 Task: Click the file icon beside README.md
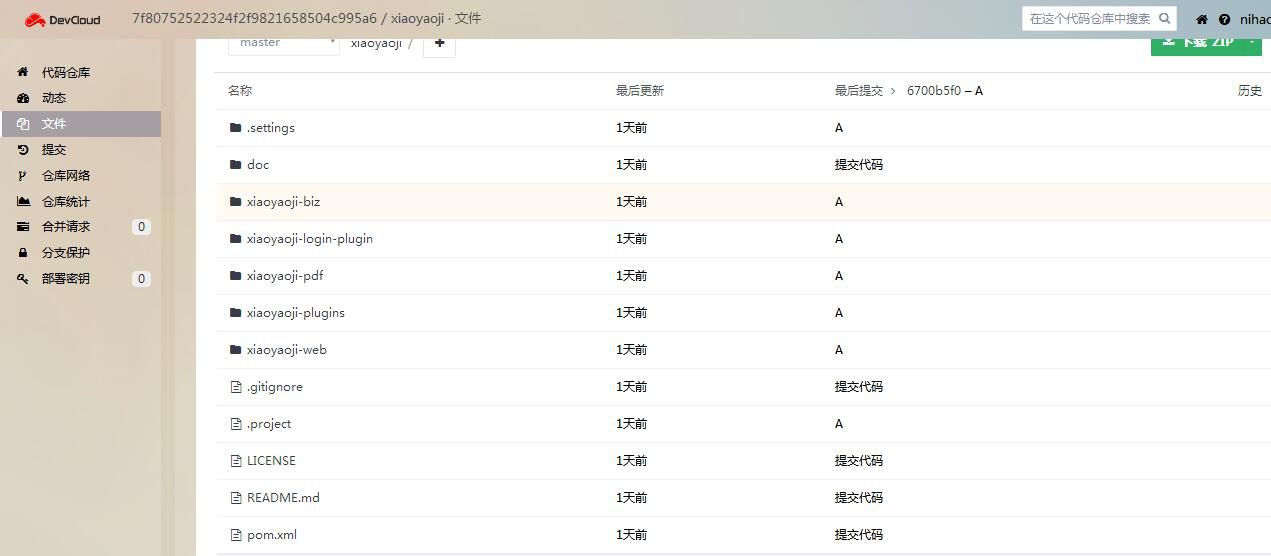[236, 498]
